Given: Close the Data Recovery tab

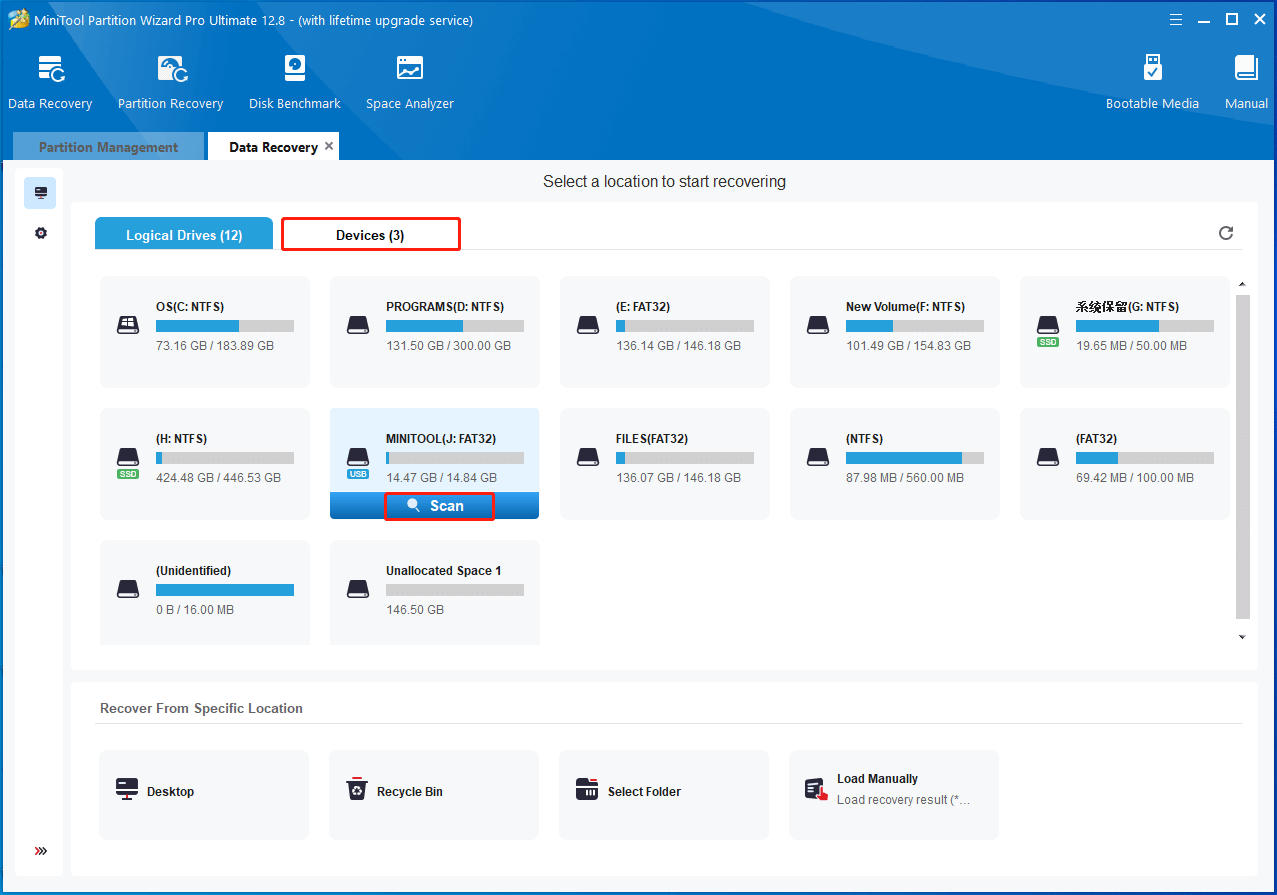Looking at the screenshot, I should [329, 146].
